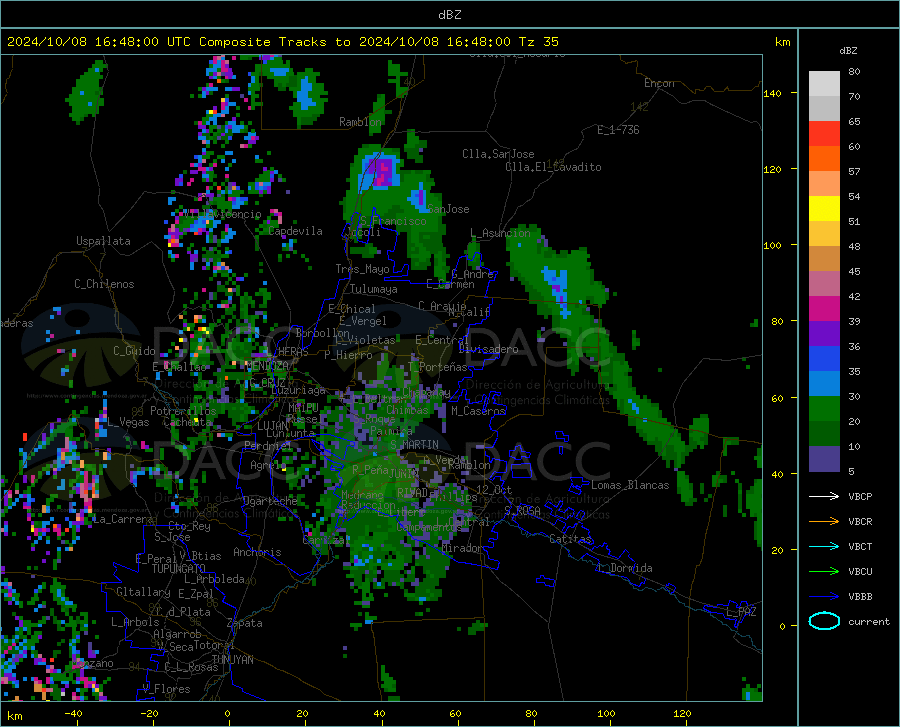Select the yellow 51 dBZ color swatch
Viewport: 900px width, 727px height.
tap(824, 209)
